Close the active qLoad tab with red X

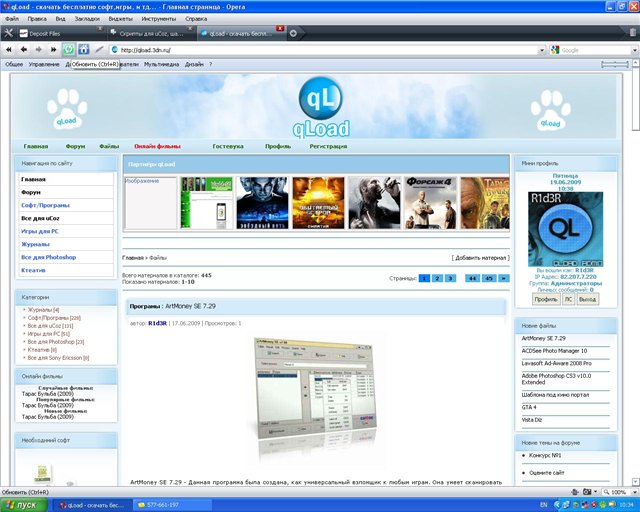[280, 28]
